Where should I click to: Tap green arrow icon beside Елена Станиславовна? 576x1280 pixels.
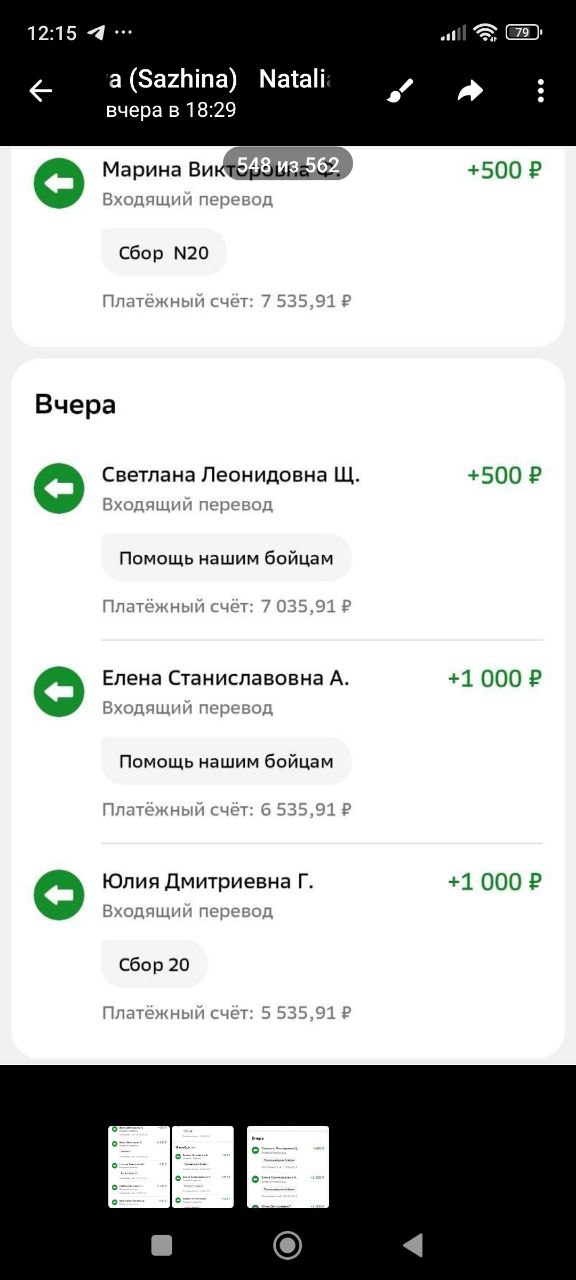click(59, 692)
